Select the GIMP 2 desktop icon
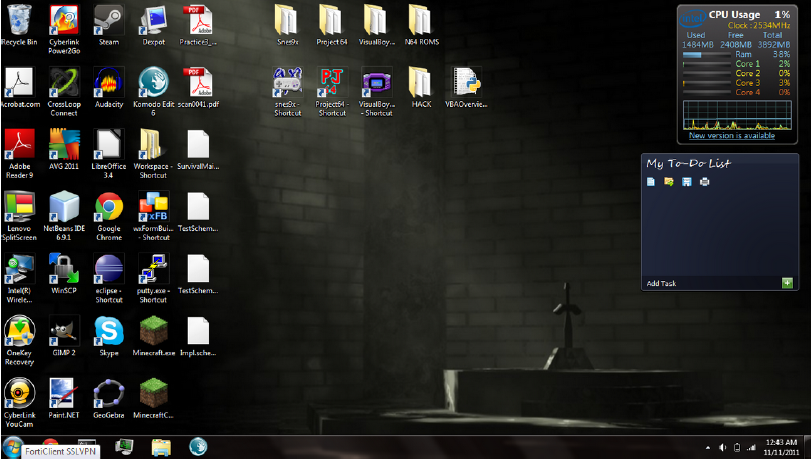The height and width of the screenshot is (460, 811). pyautogui.click(x=64, y=331)
